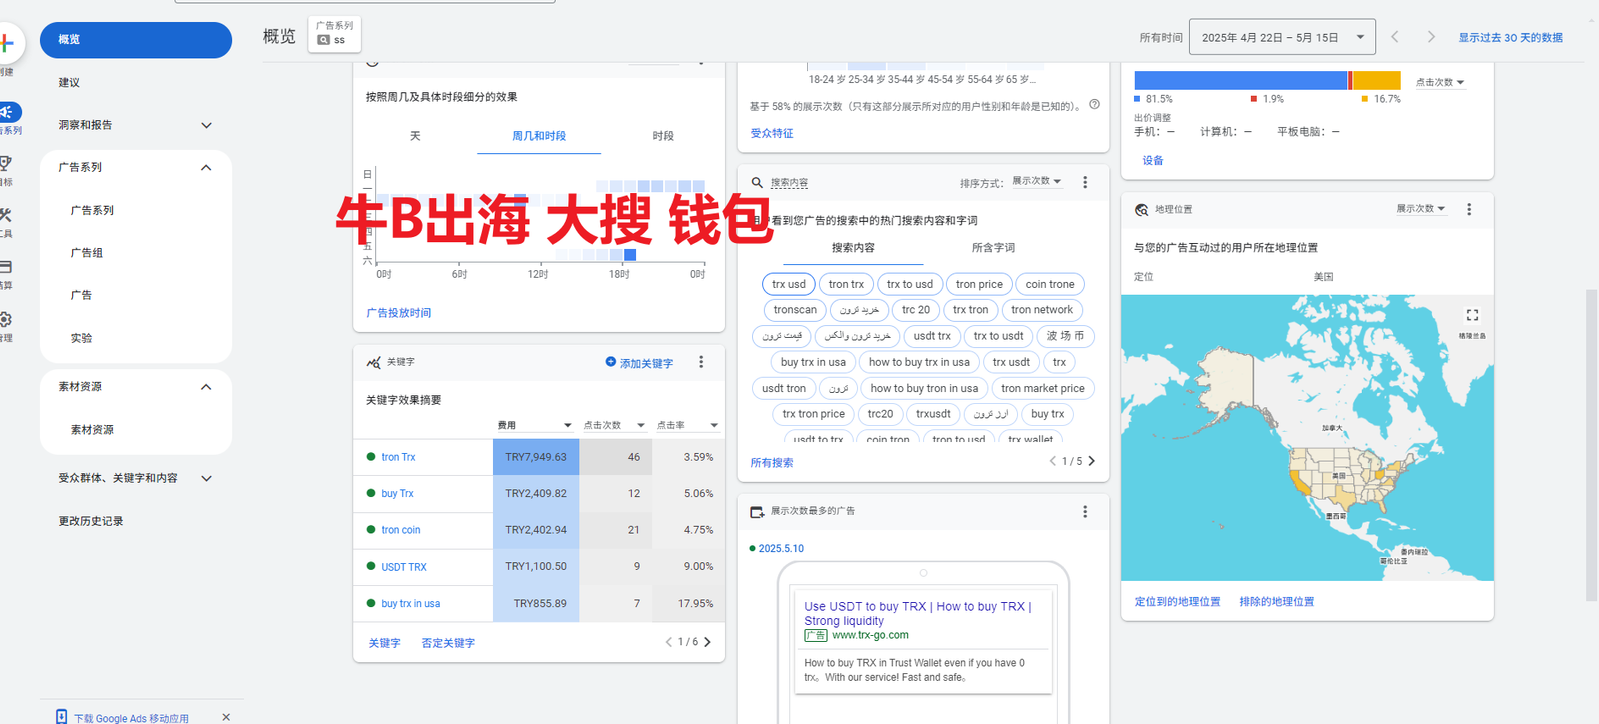This screenshot has width=1599, height=724.
Task: Expand the map to fullscreen
Action: (1472, 314)
